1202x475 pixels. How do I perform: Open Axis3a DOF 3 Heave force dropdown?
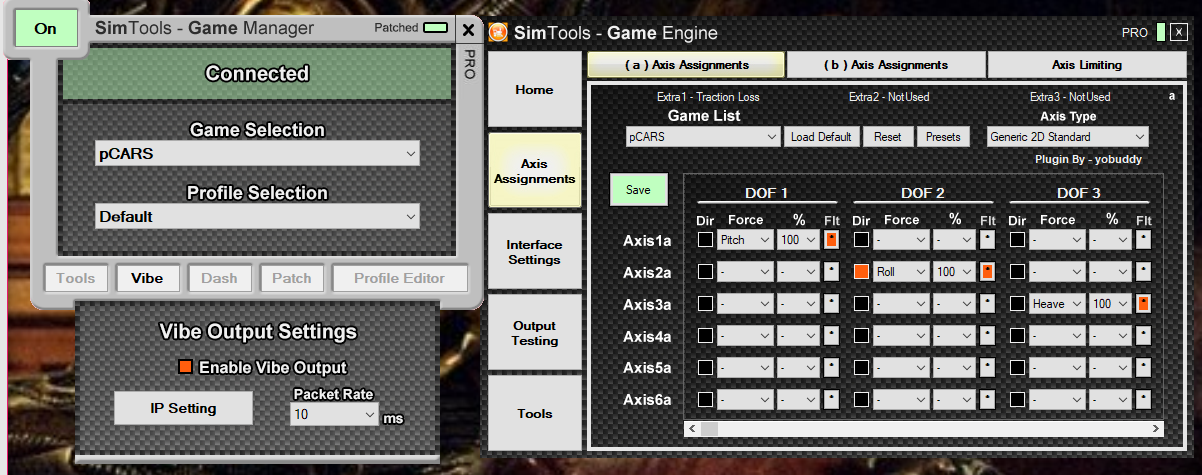tap(1057, 303)
